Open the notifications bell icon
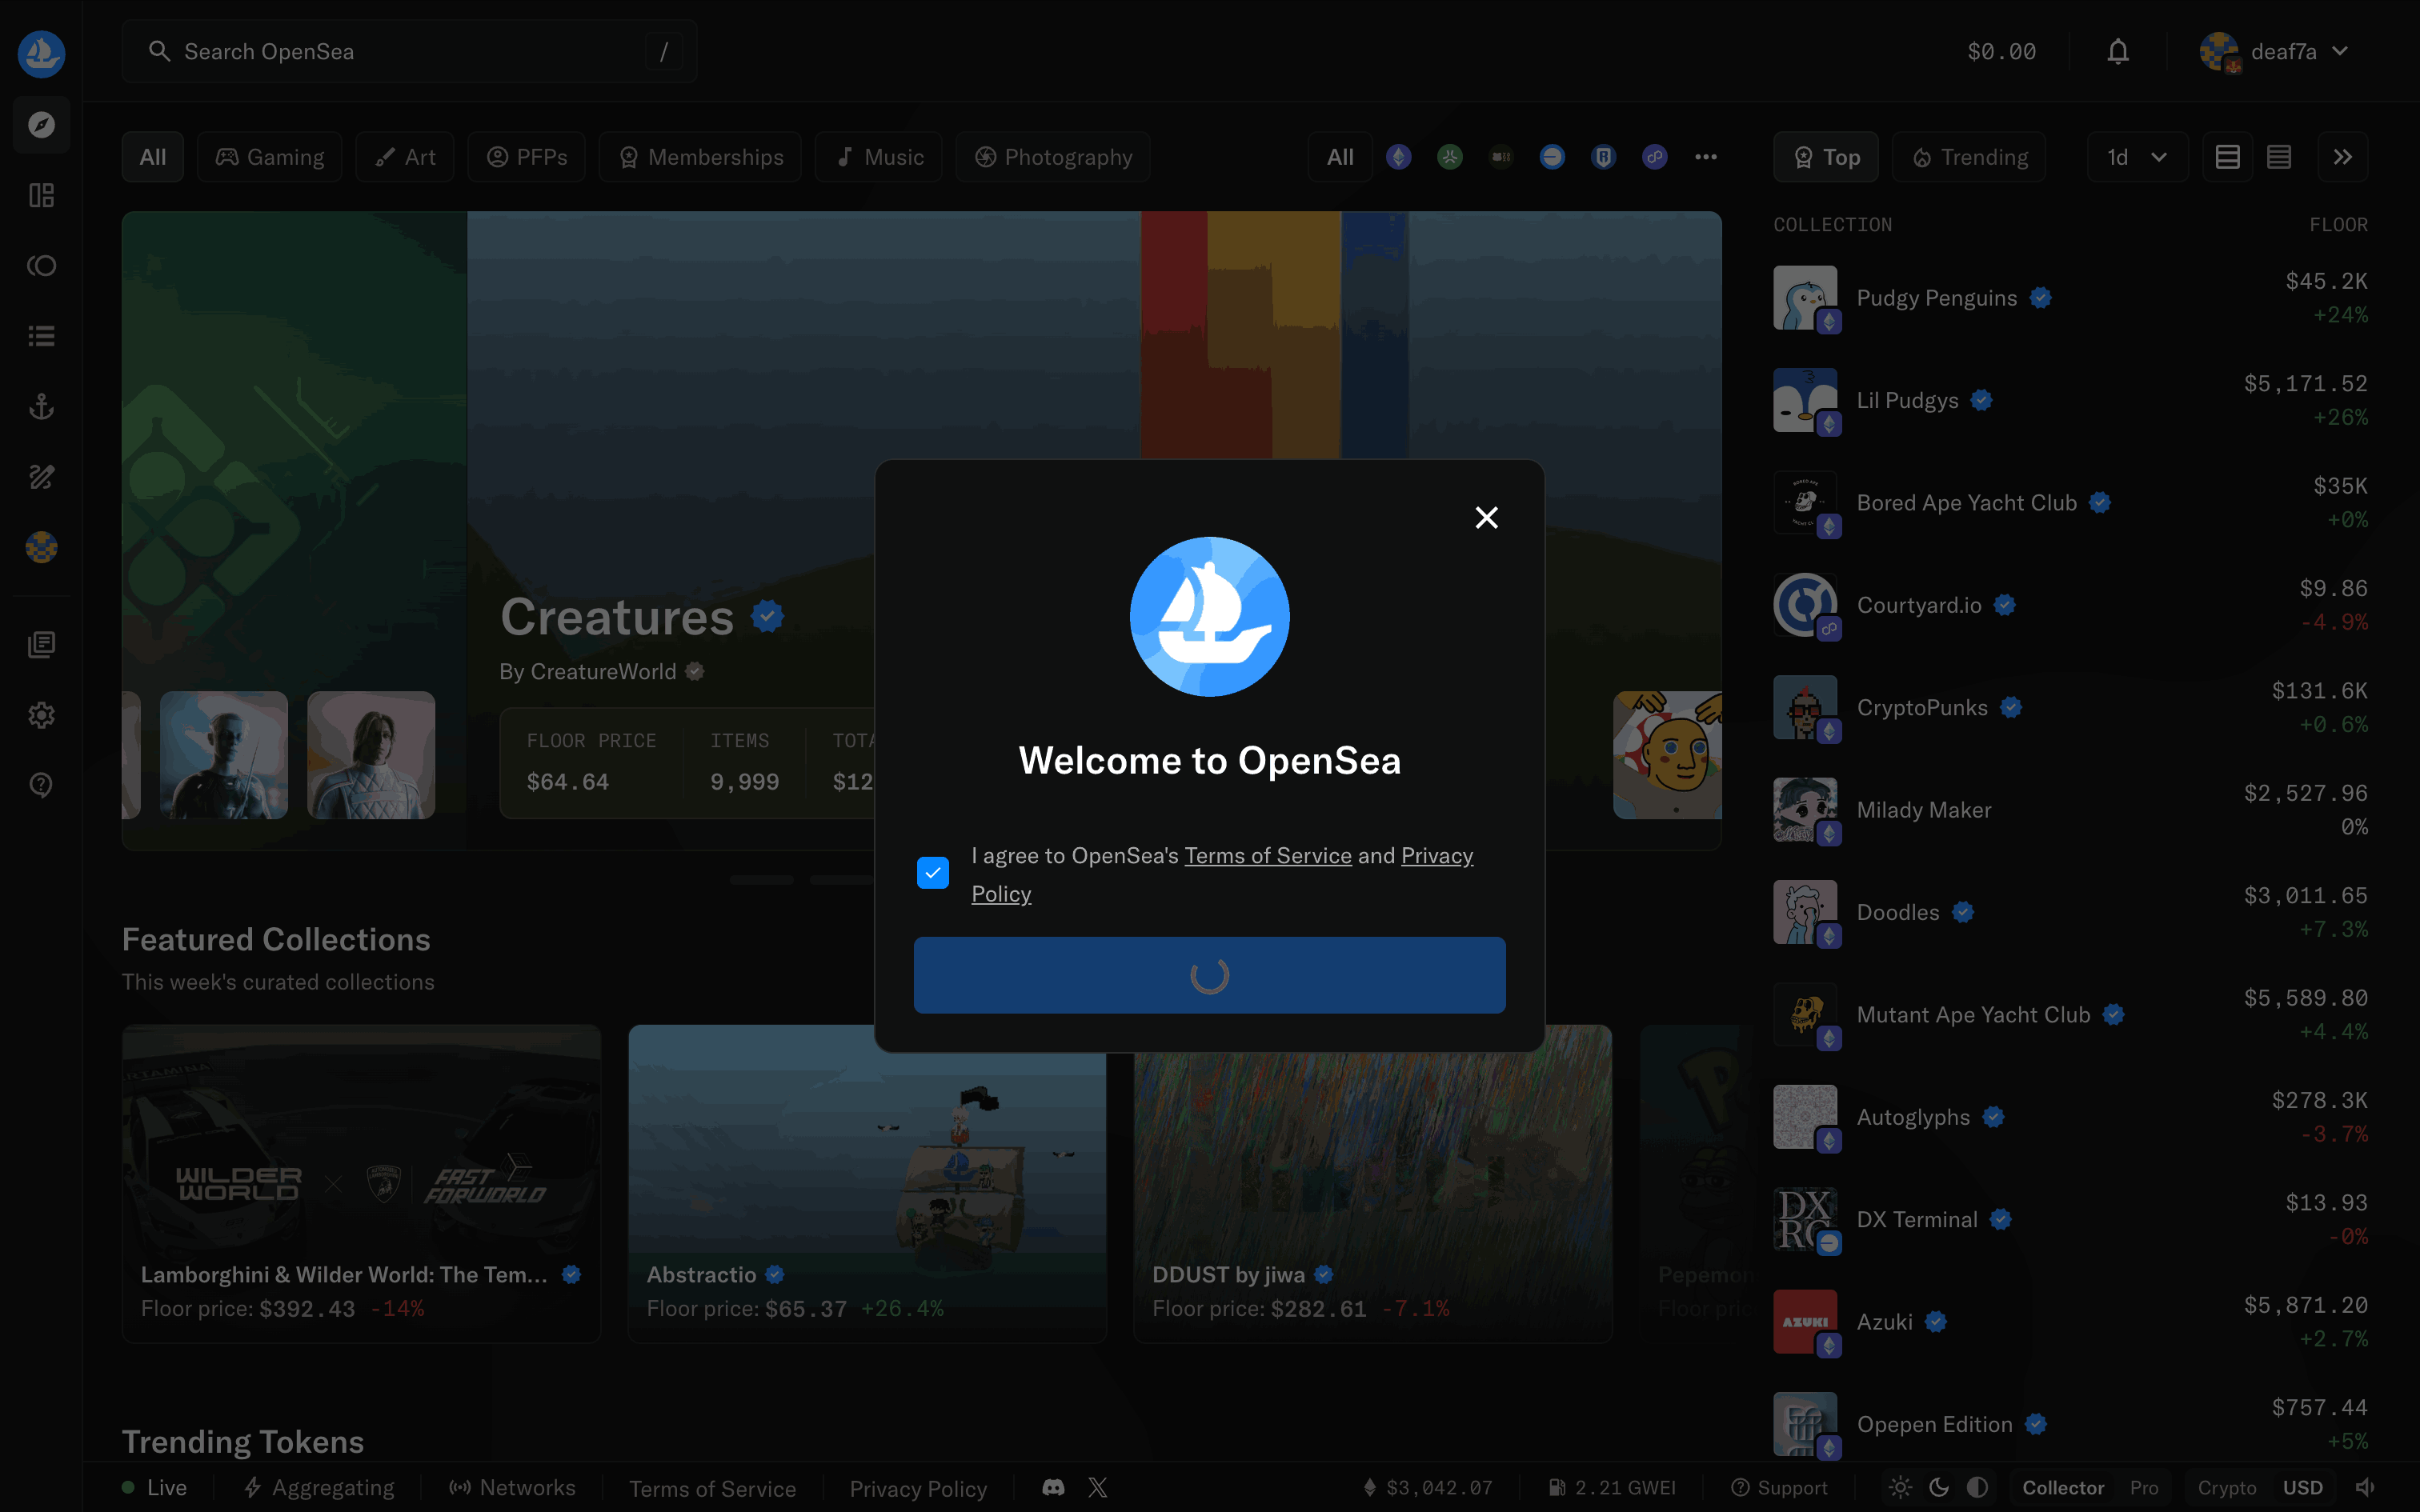This screenshot has width=2420, height=1512. point(2117,52)
